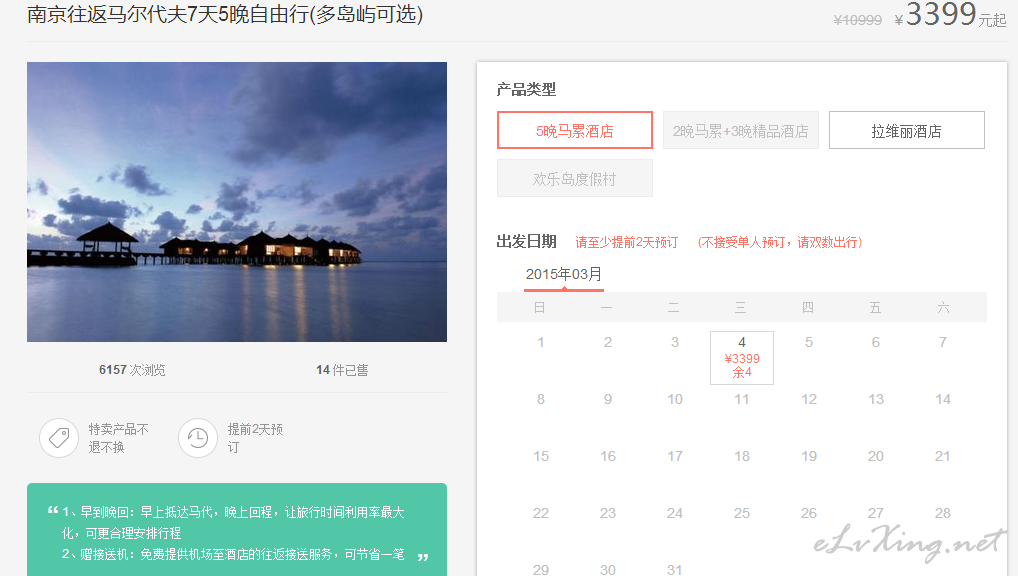Click calendar date 28

tap(943, 514)
